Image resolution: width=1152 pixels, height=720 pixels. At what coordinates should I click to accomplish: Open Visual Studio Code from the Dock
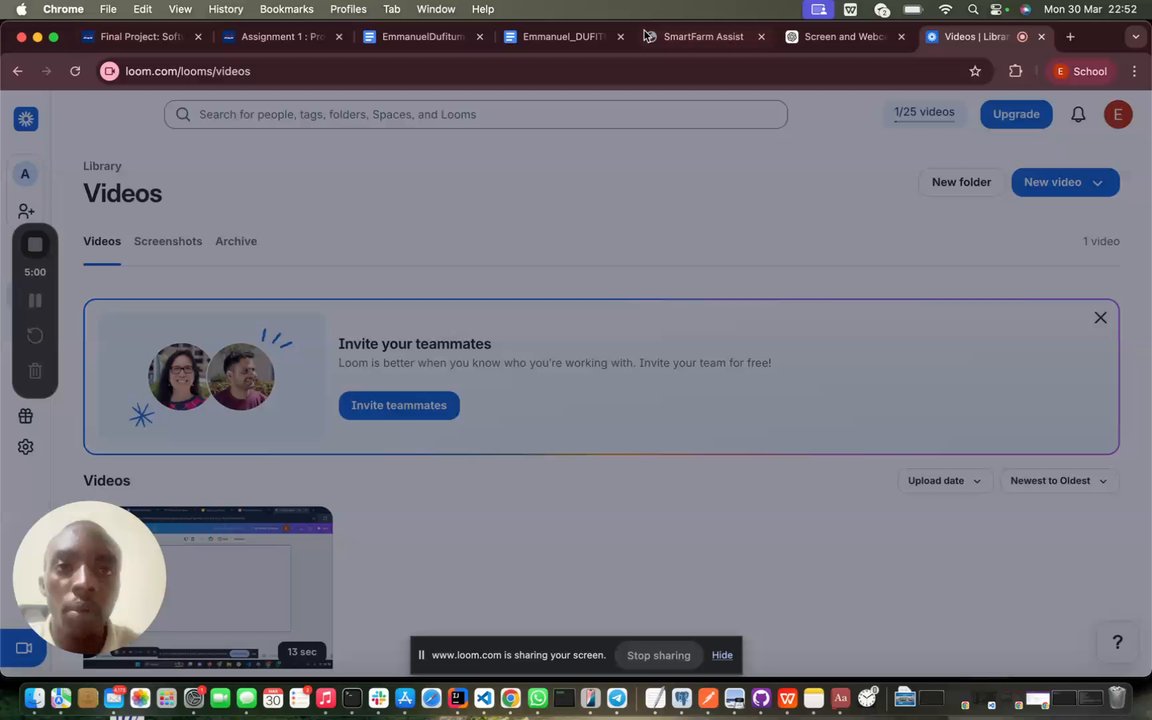[x=484, y=697]
